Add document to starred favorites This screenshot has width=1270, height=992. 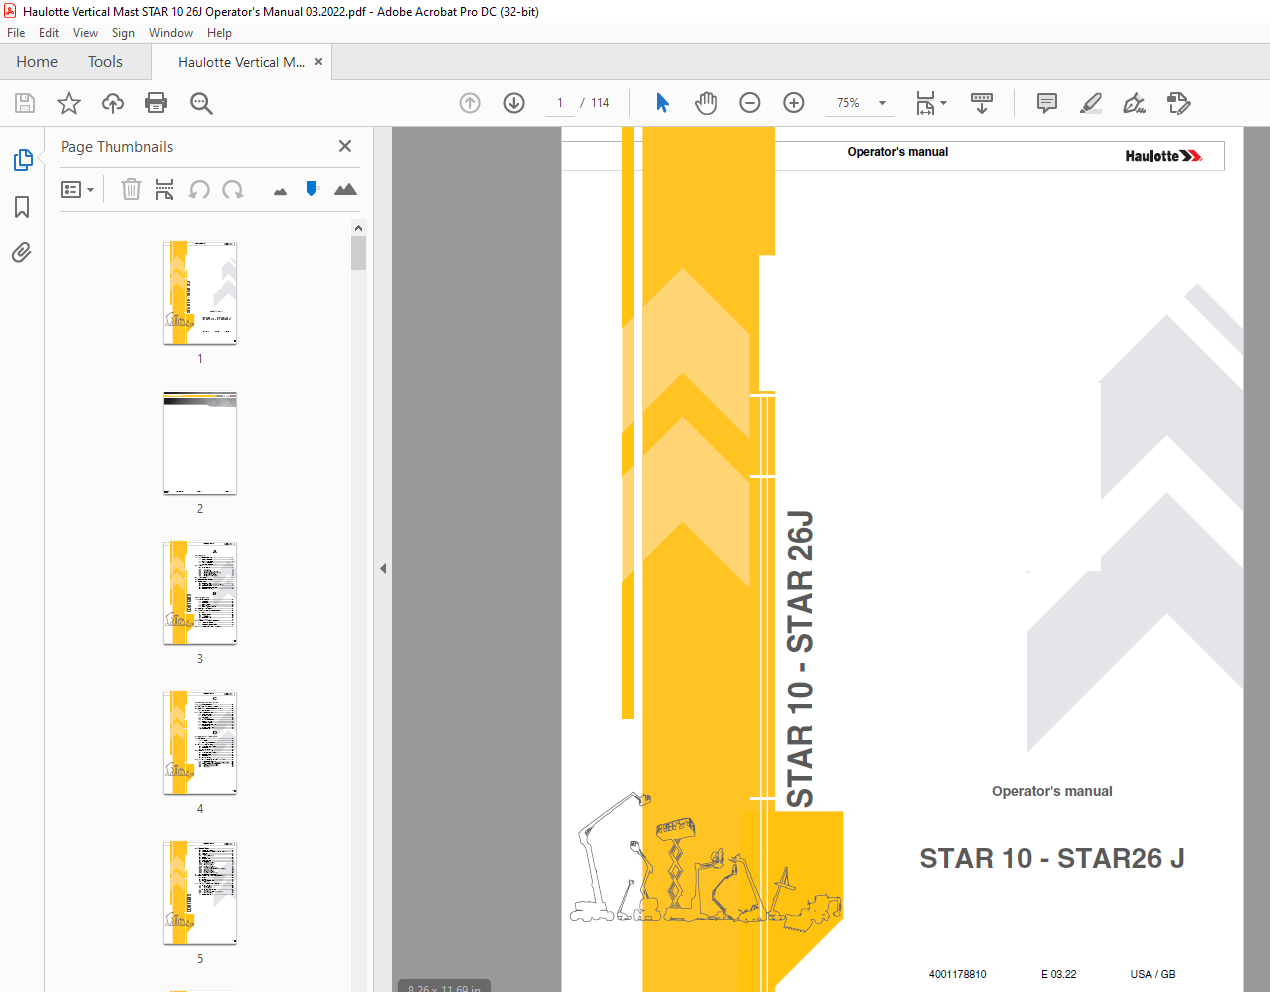tap(69, 103)
